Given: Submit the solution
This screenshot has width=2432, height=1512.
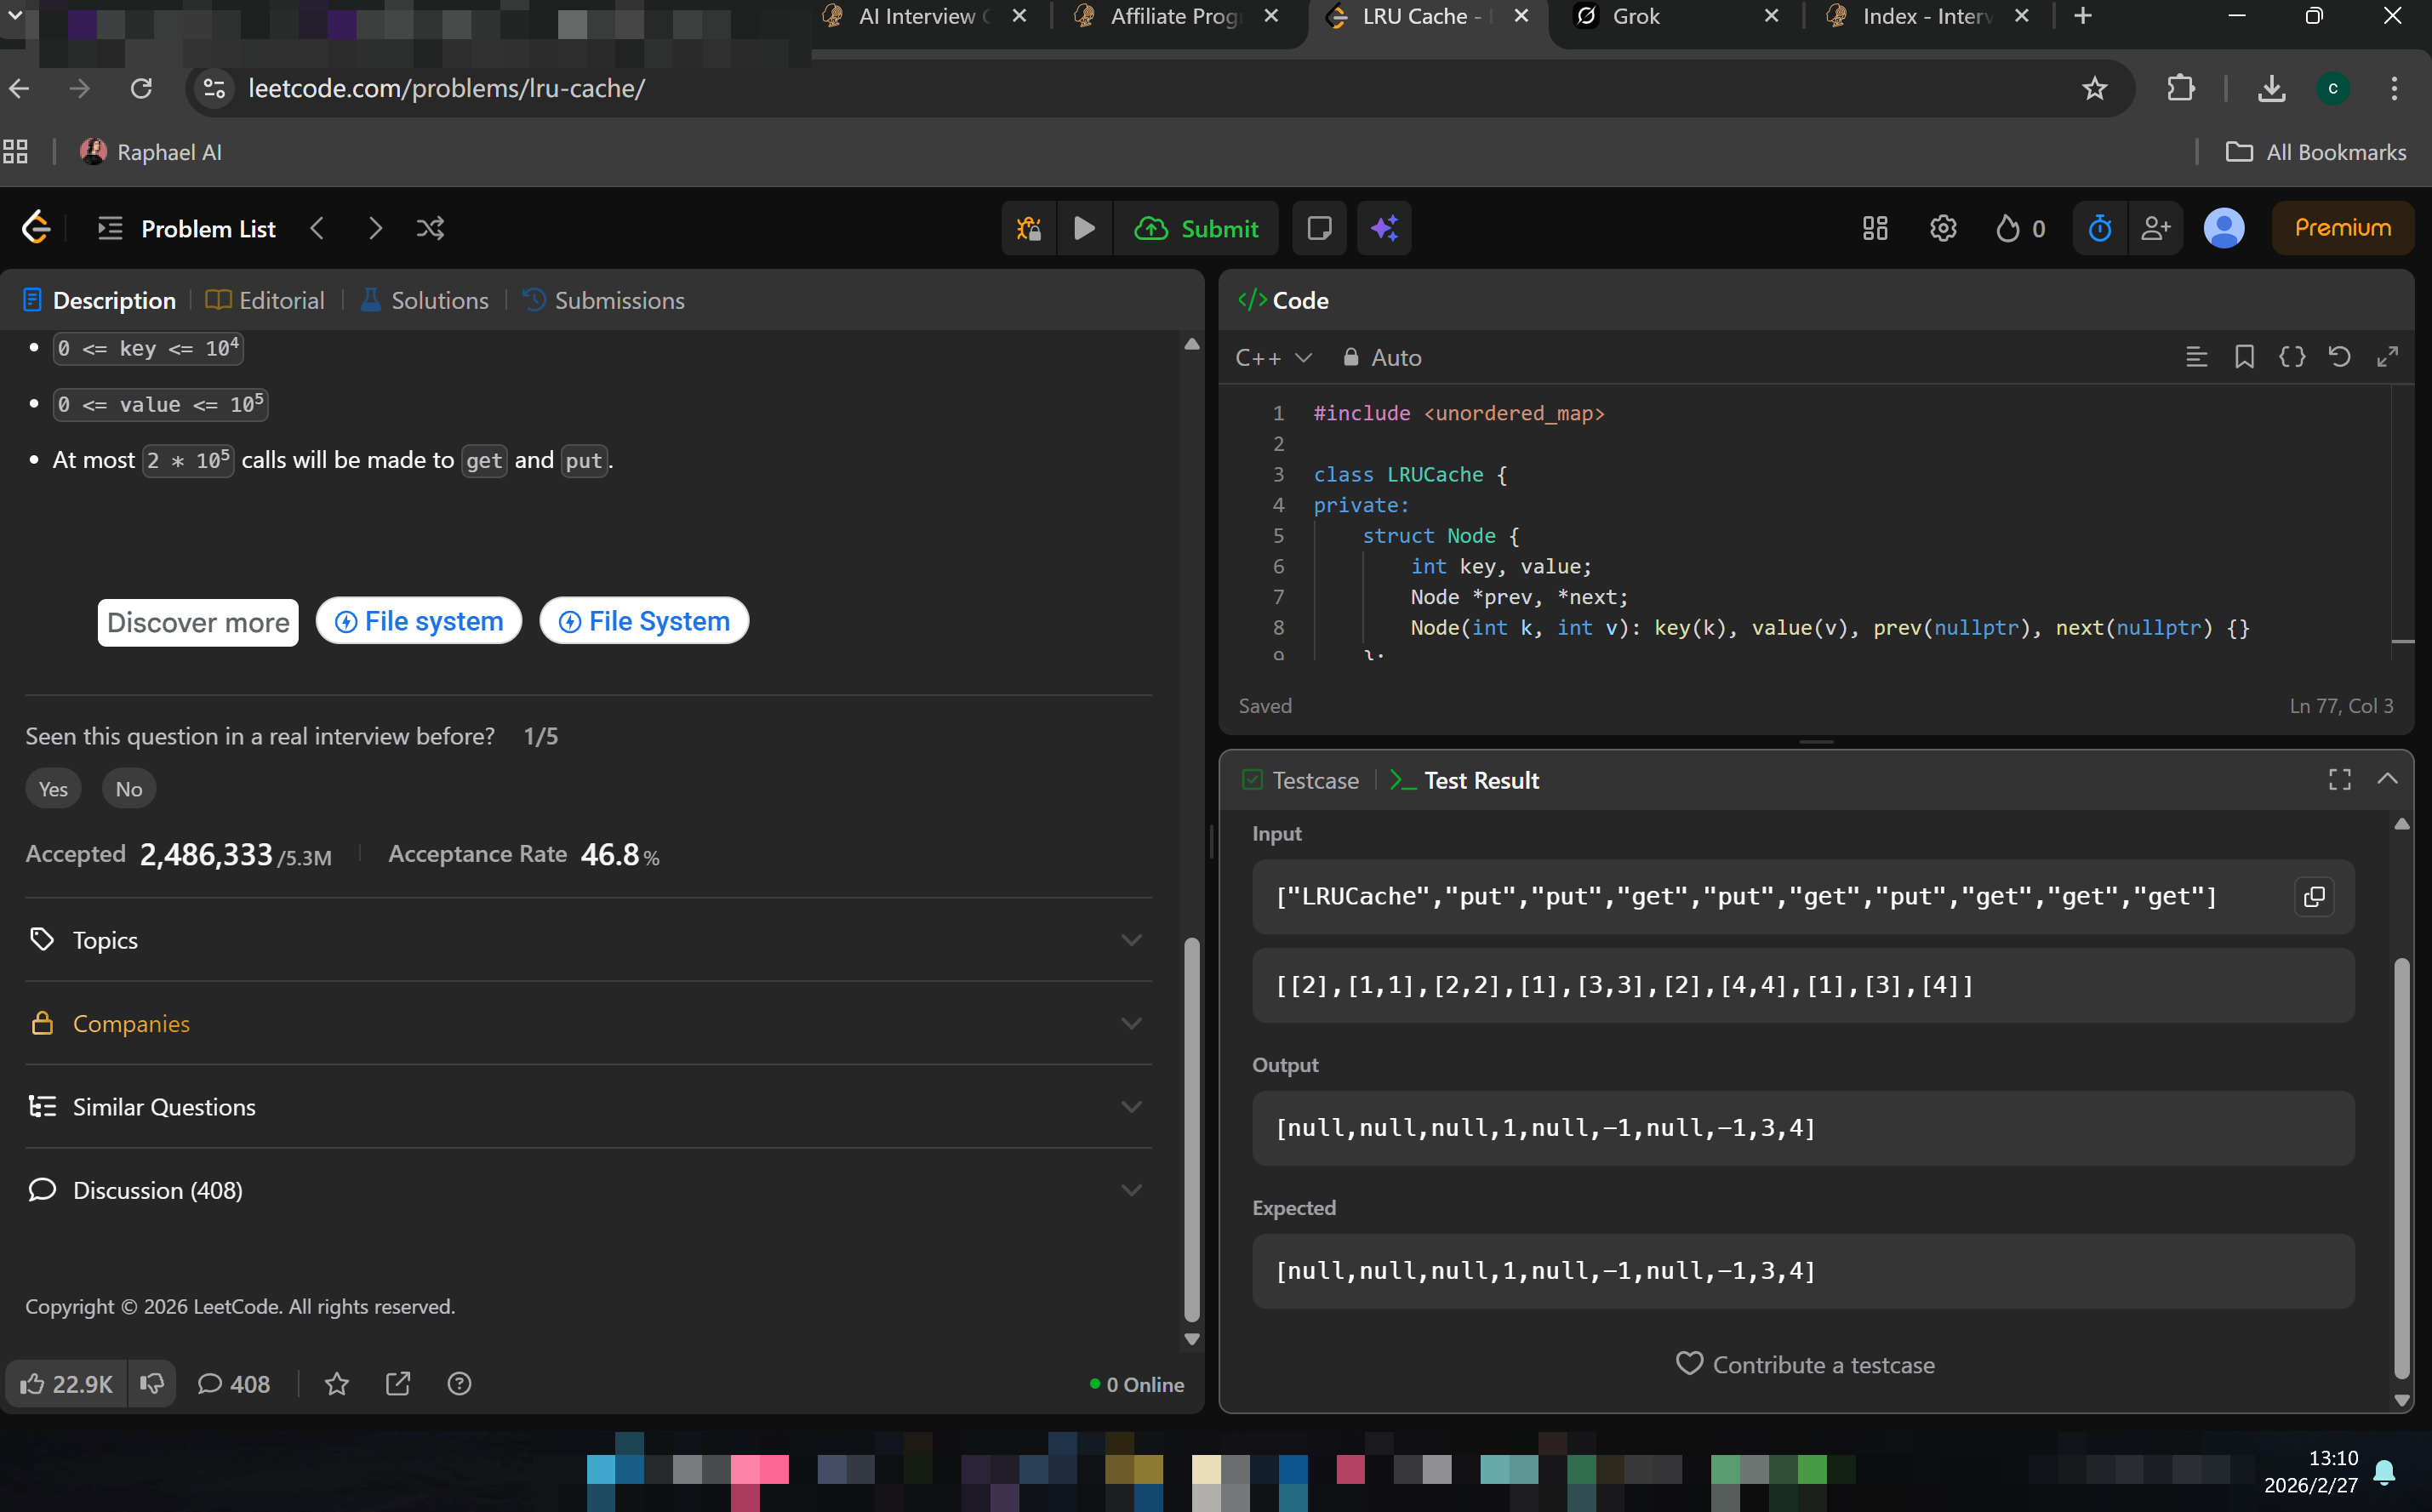Looking at the screenshot, I should (x=1197, y=229).
